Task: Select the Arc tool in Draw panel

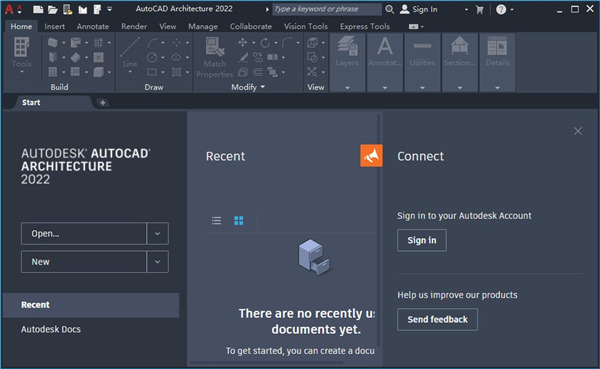Action: (152, 42)
